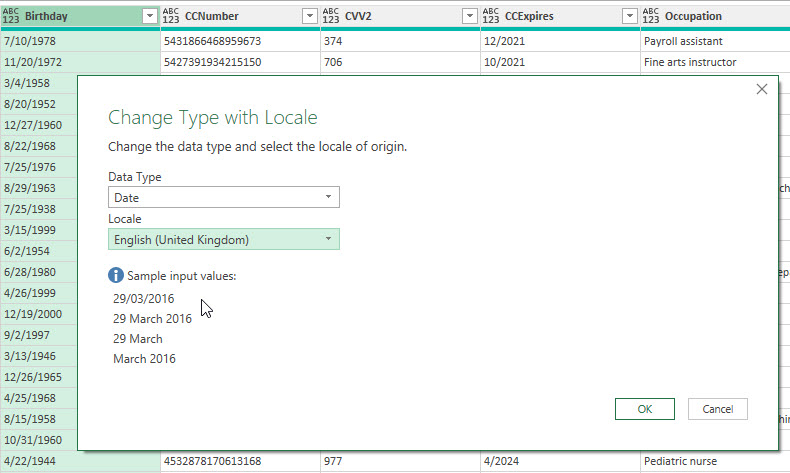The height and width of the screenshot is (473, 790).
Task: Click the sample input values info icon
Action: pos(116,276)
